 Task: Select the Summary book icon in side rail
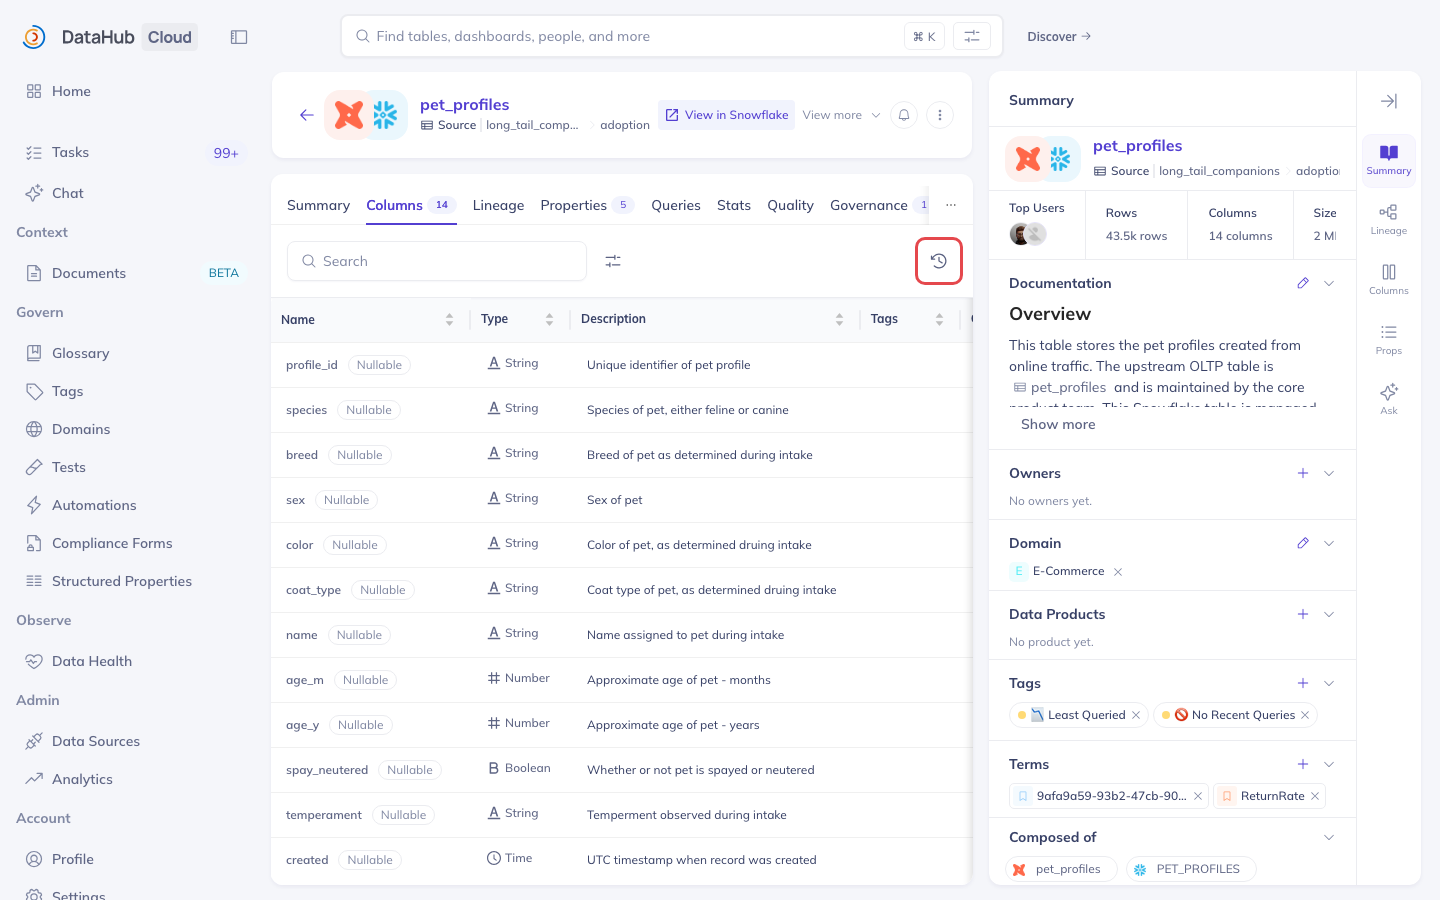[1389, 160]
